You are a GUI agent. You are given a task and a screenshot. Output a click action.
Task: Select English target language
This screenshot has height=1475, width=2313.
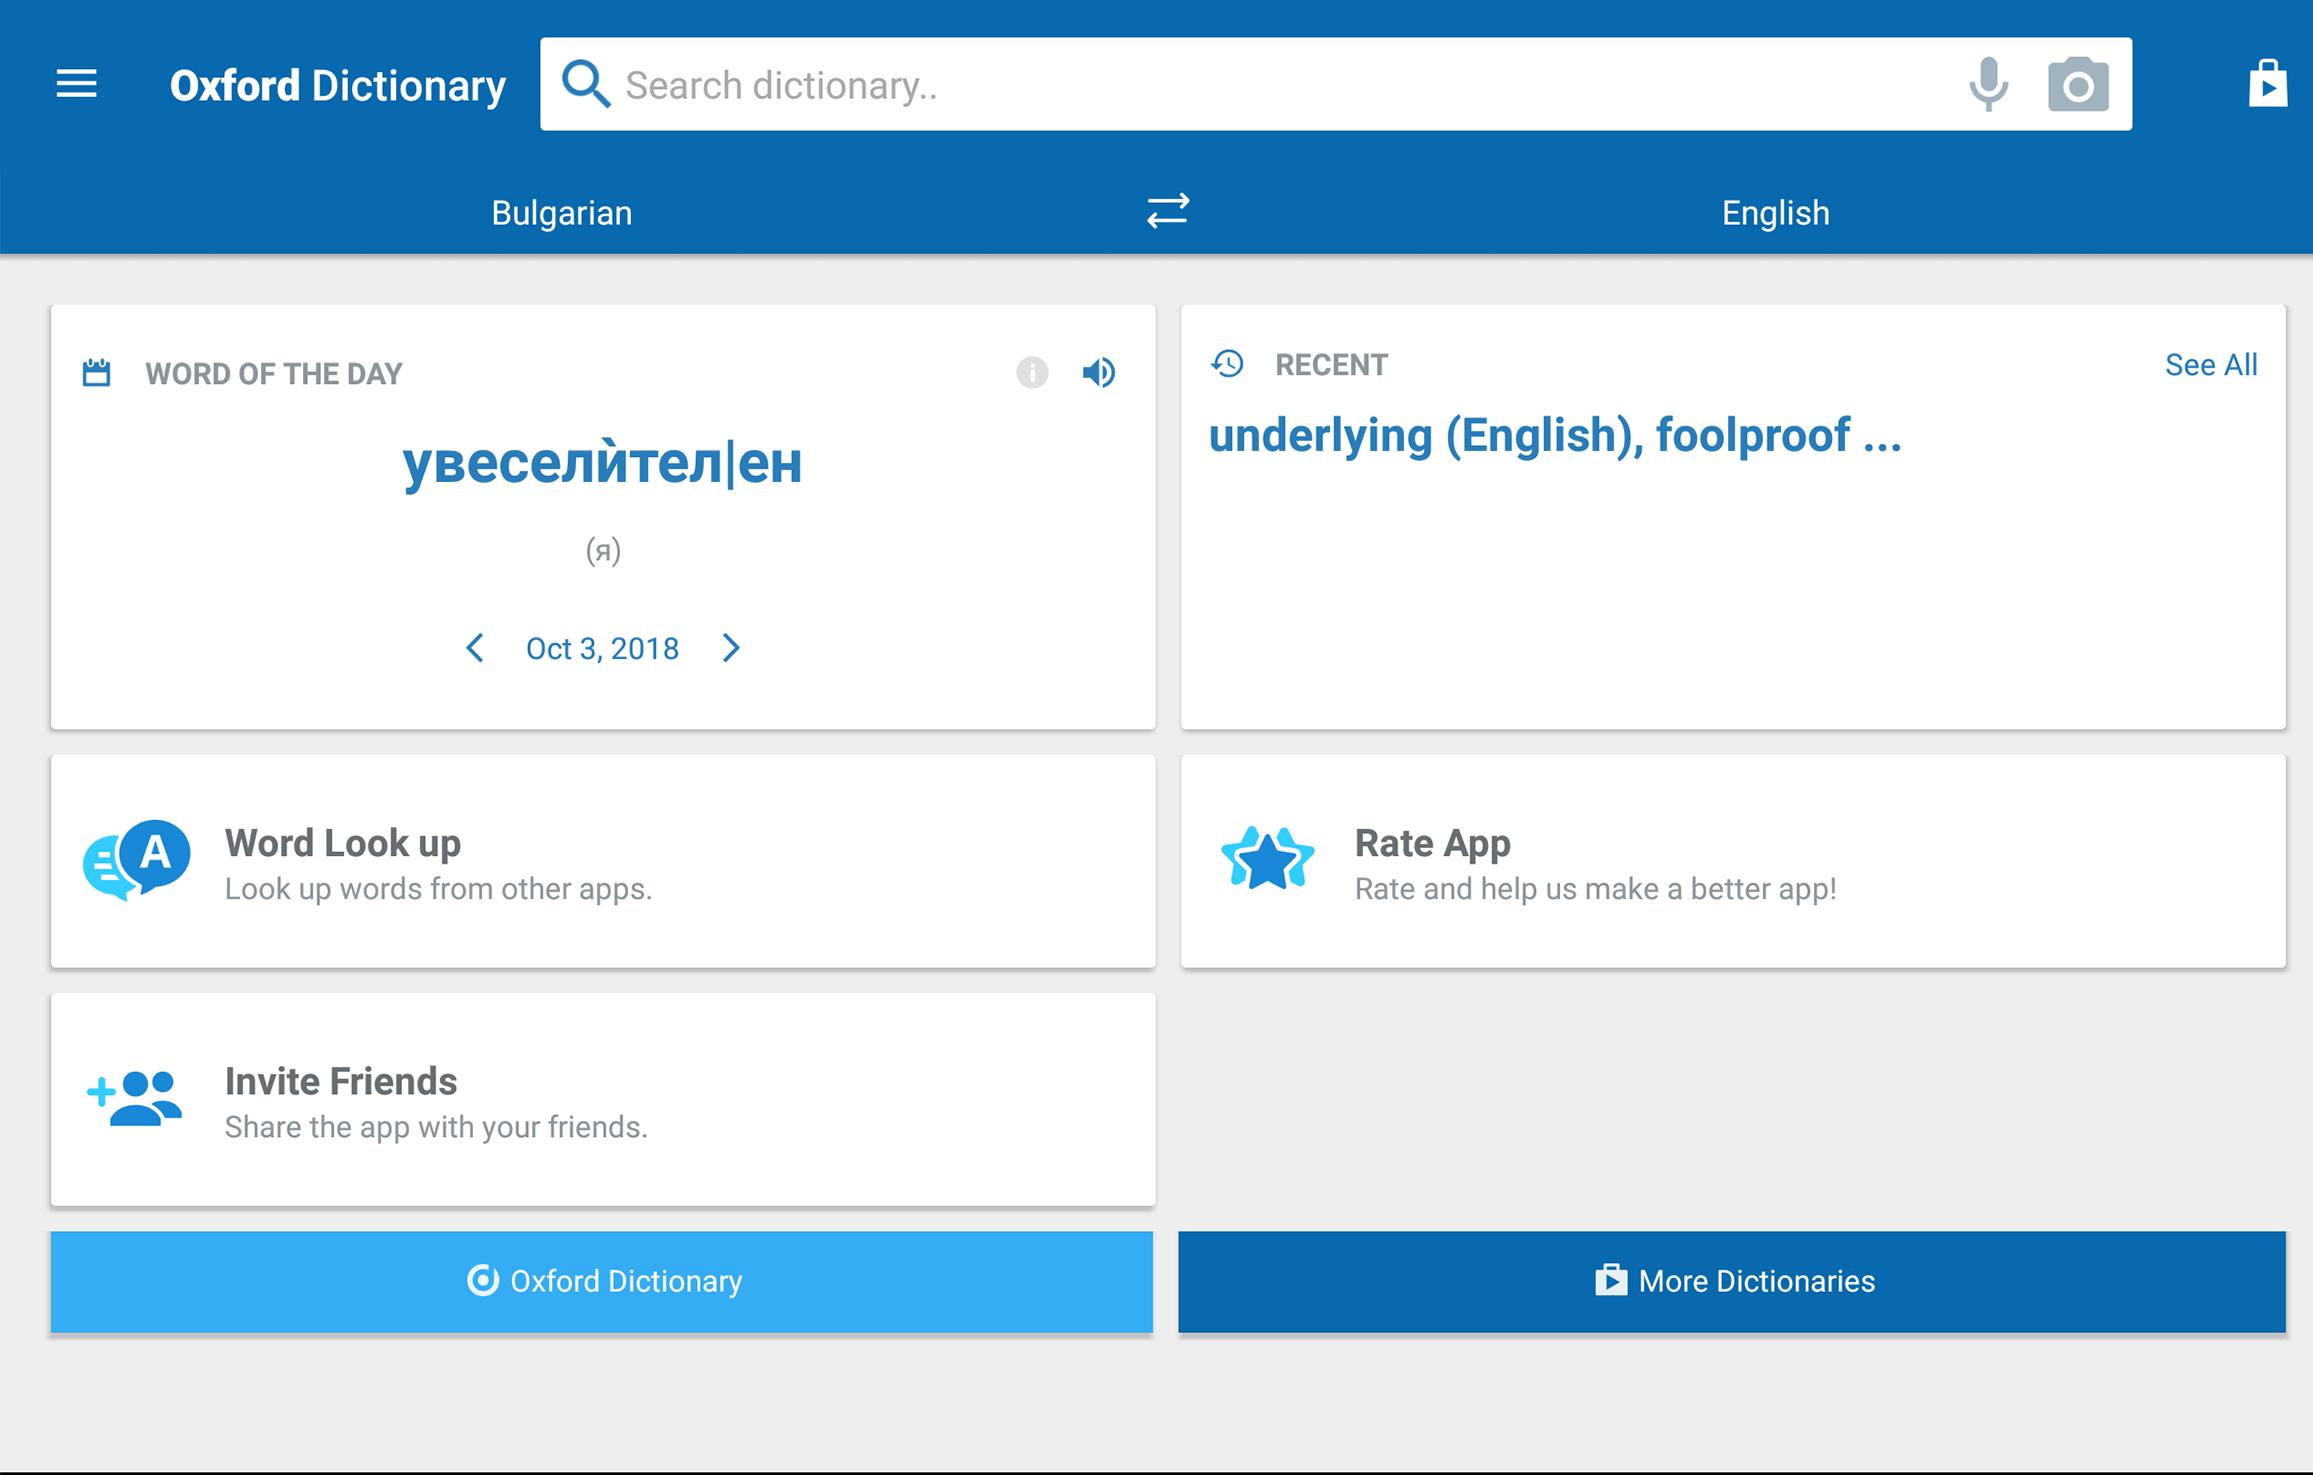1776,213
